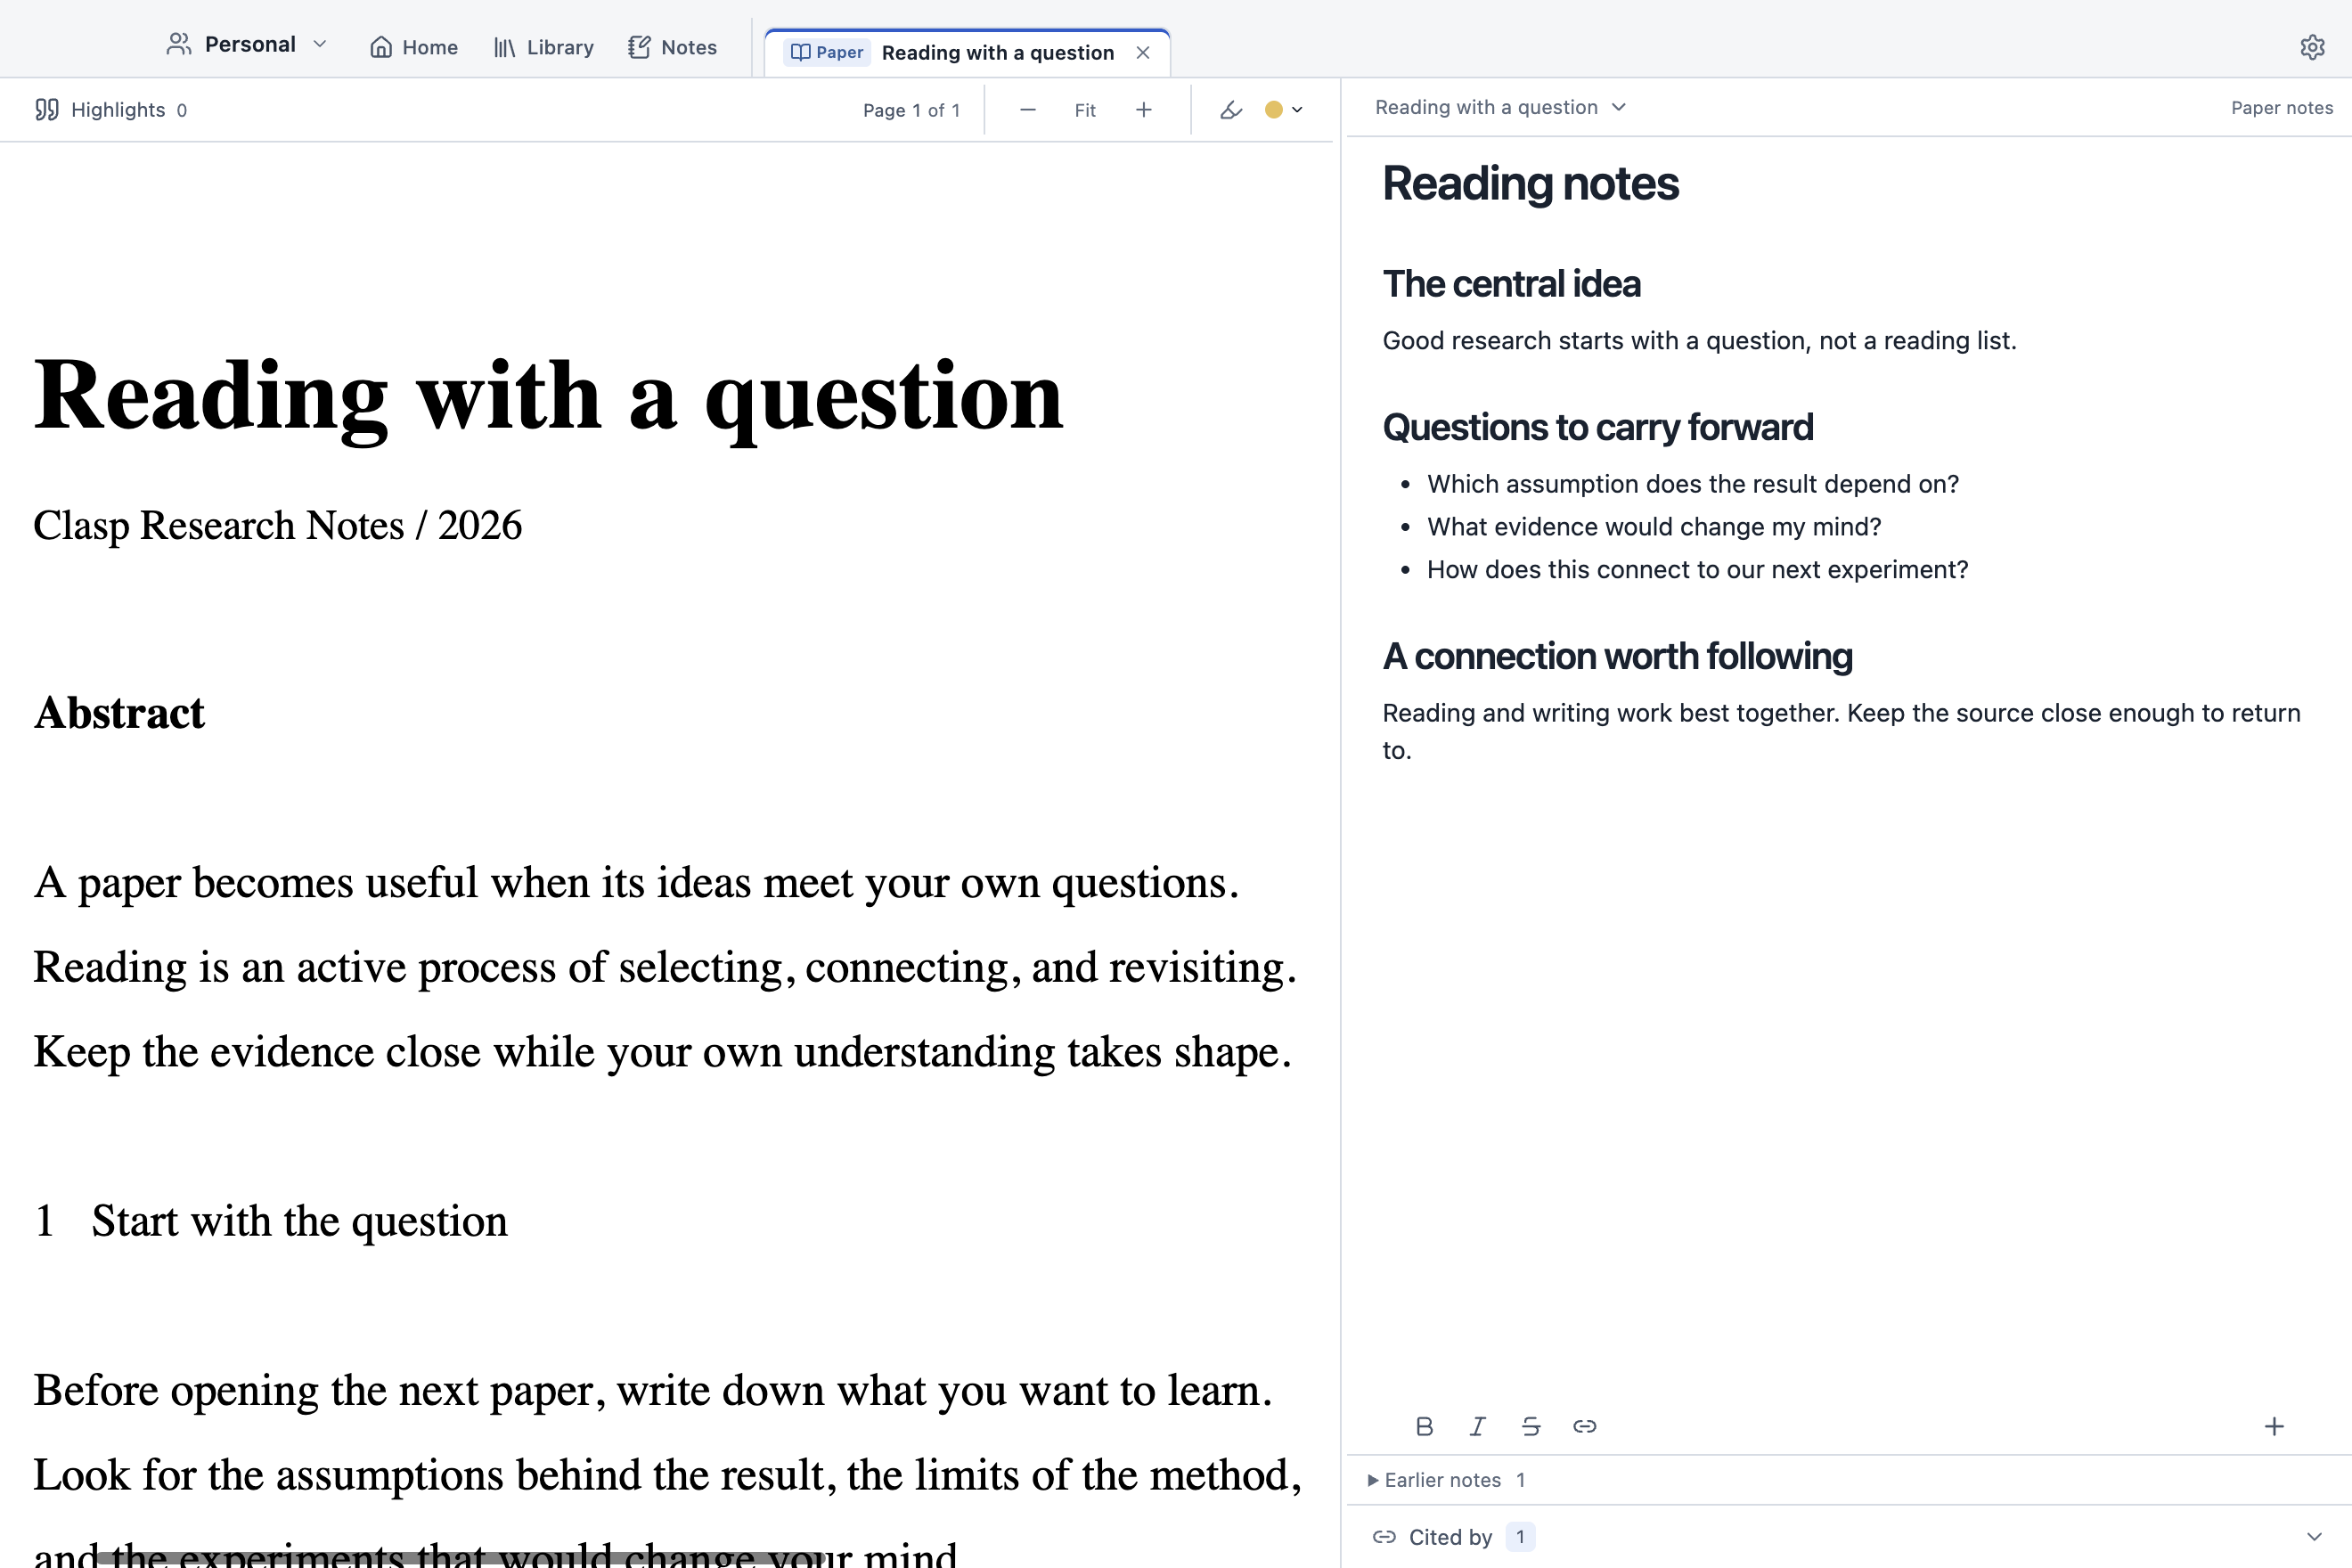Click the Paper book badge in tab
This screenshot has width=2352, height=1568.
coord(826,52)
